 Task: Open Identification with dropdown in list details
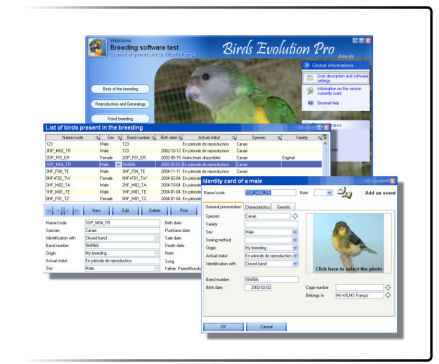[x=157, y=238]
